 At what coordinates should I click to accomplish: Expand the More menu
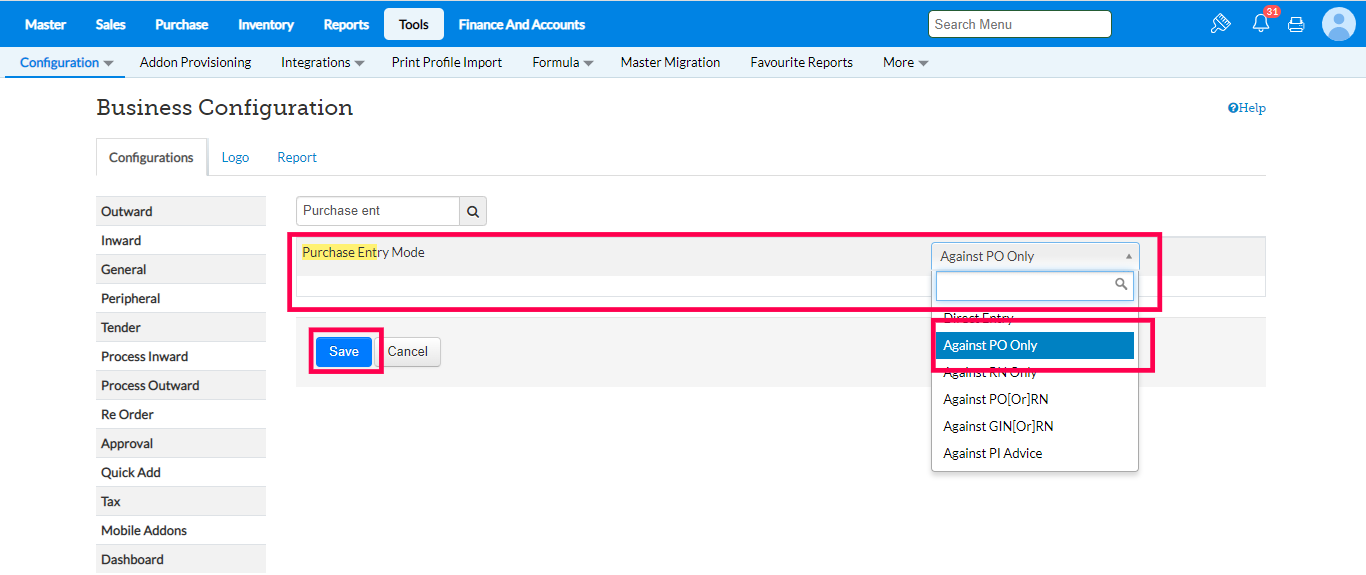coord(905,62)
